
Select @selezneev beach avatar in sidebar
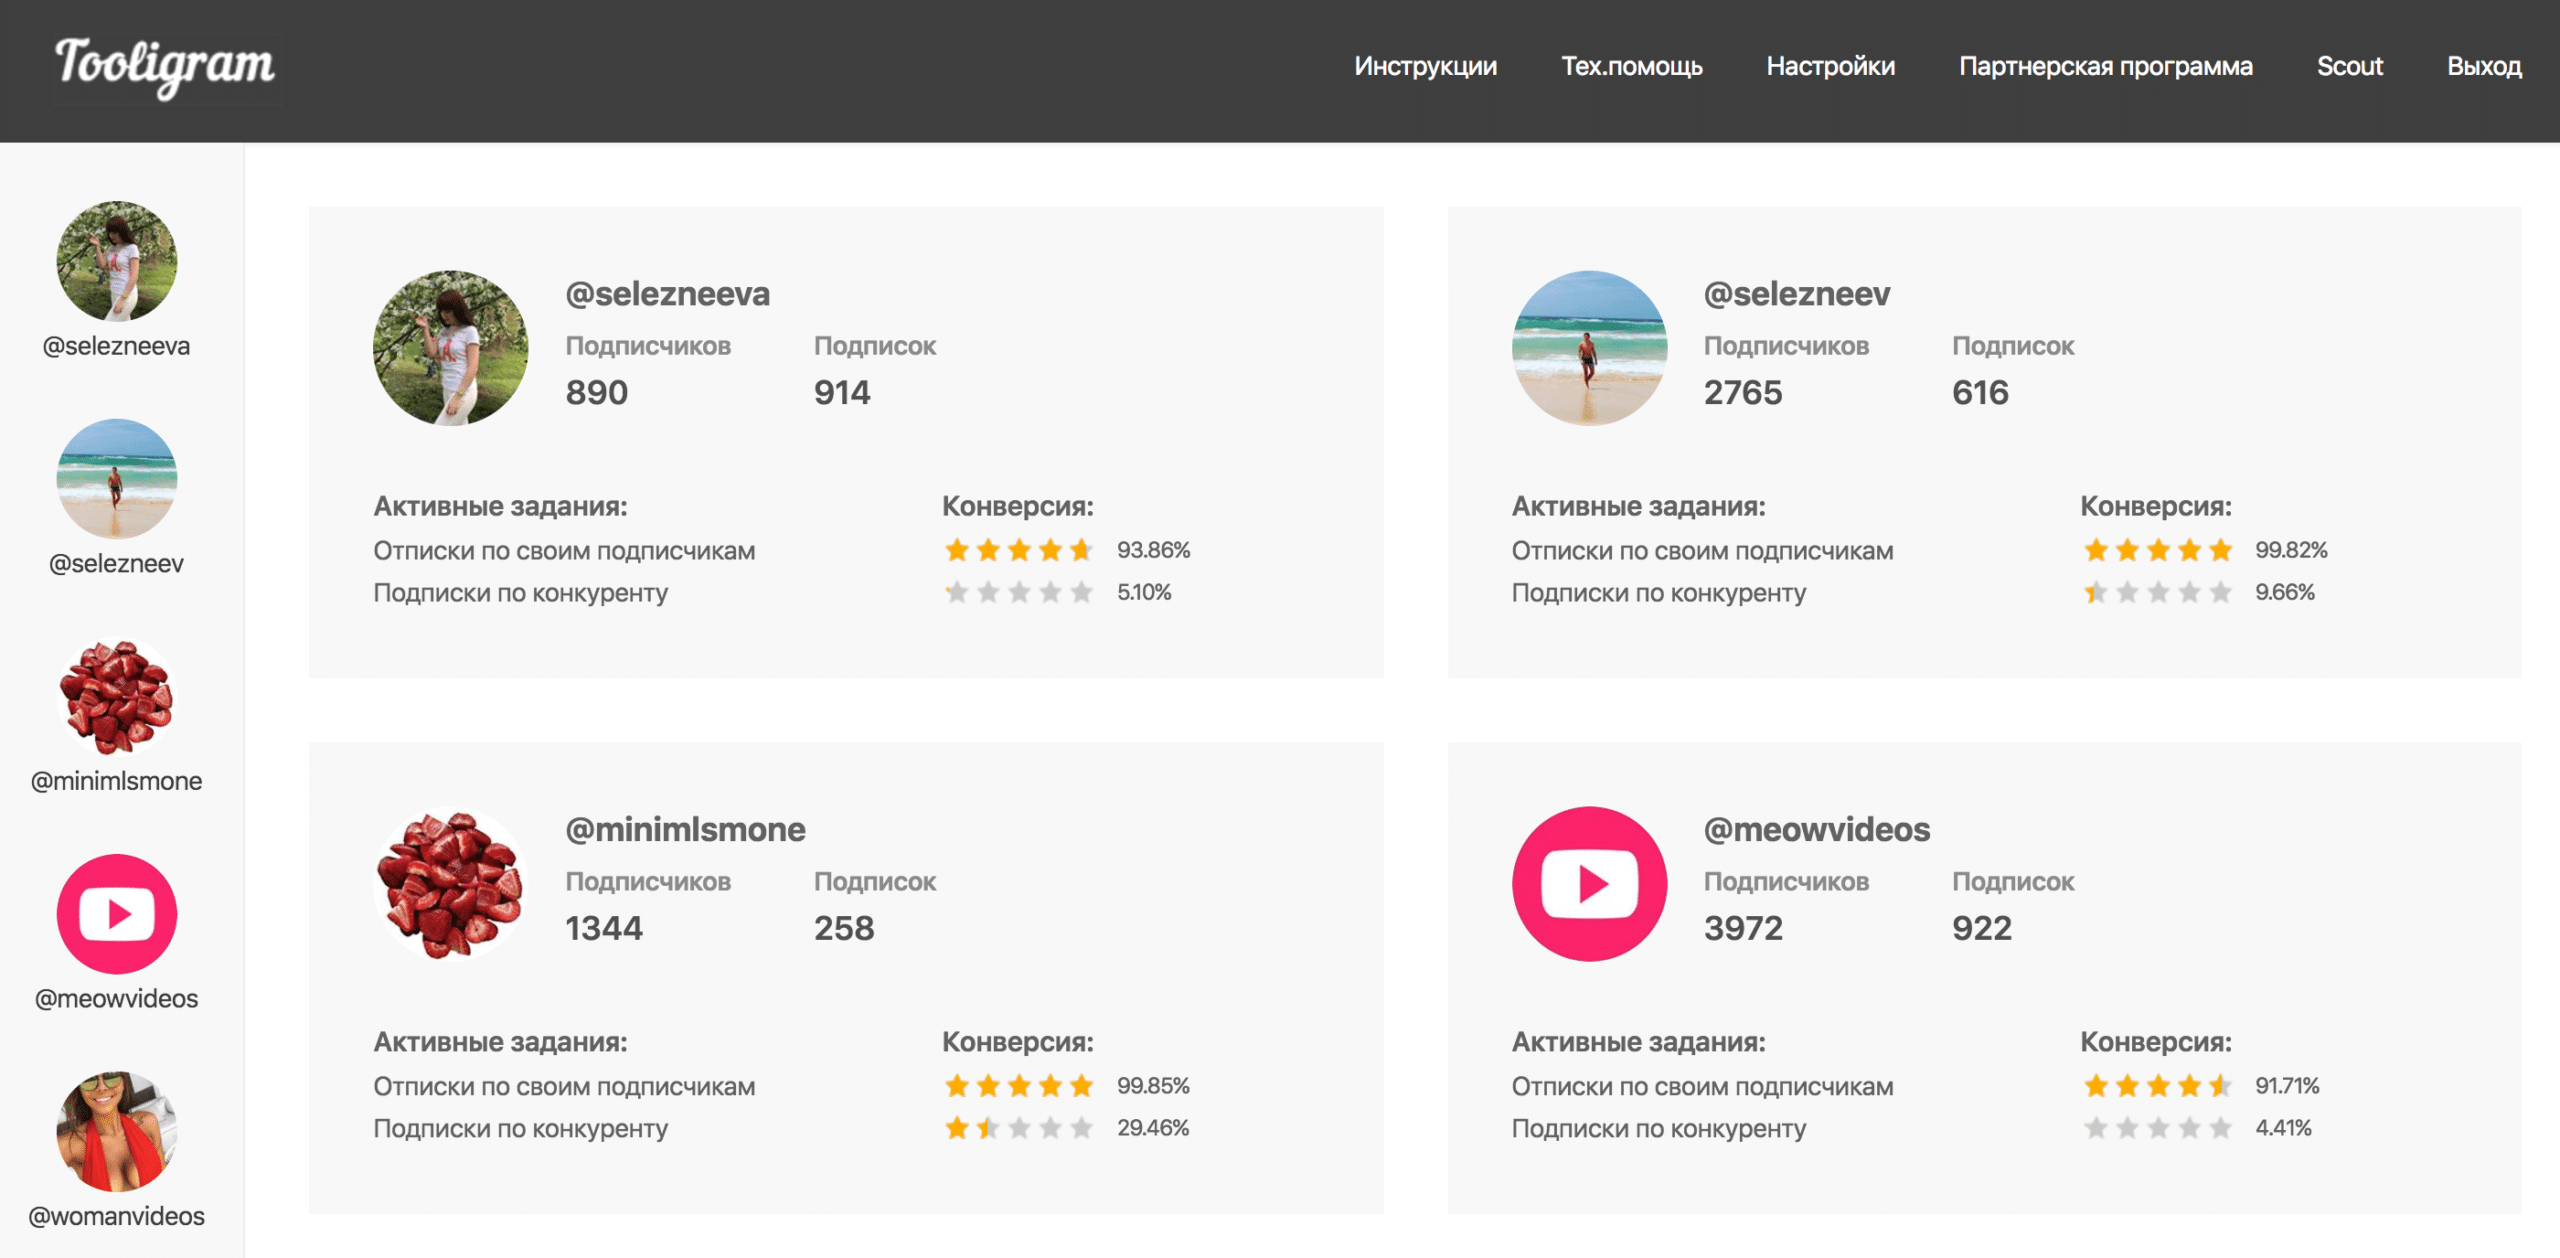click(x=117, y=478)
